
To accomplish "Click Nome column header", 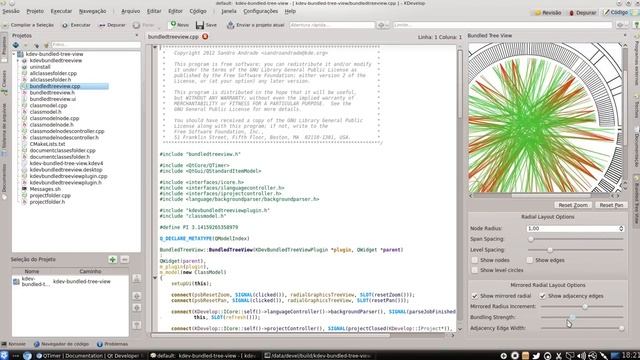I will click(32, 271).
